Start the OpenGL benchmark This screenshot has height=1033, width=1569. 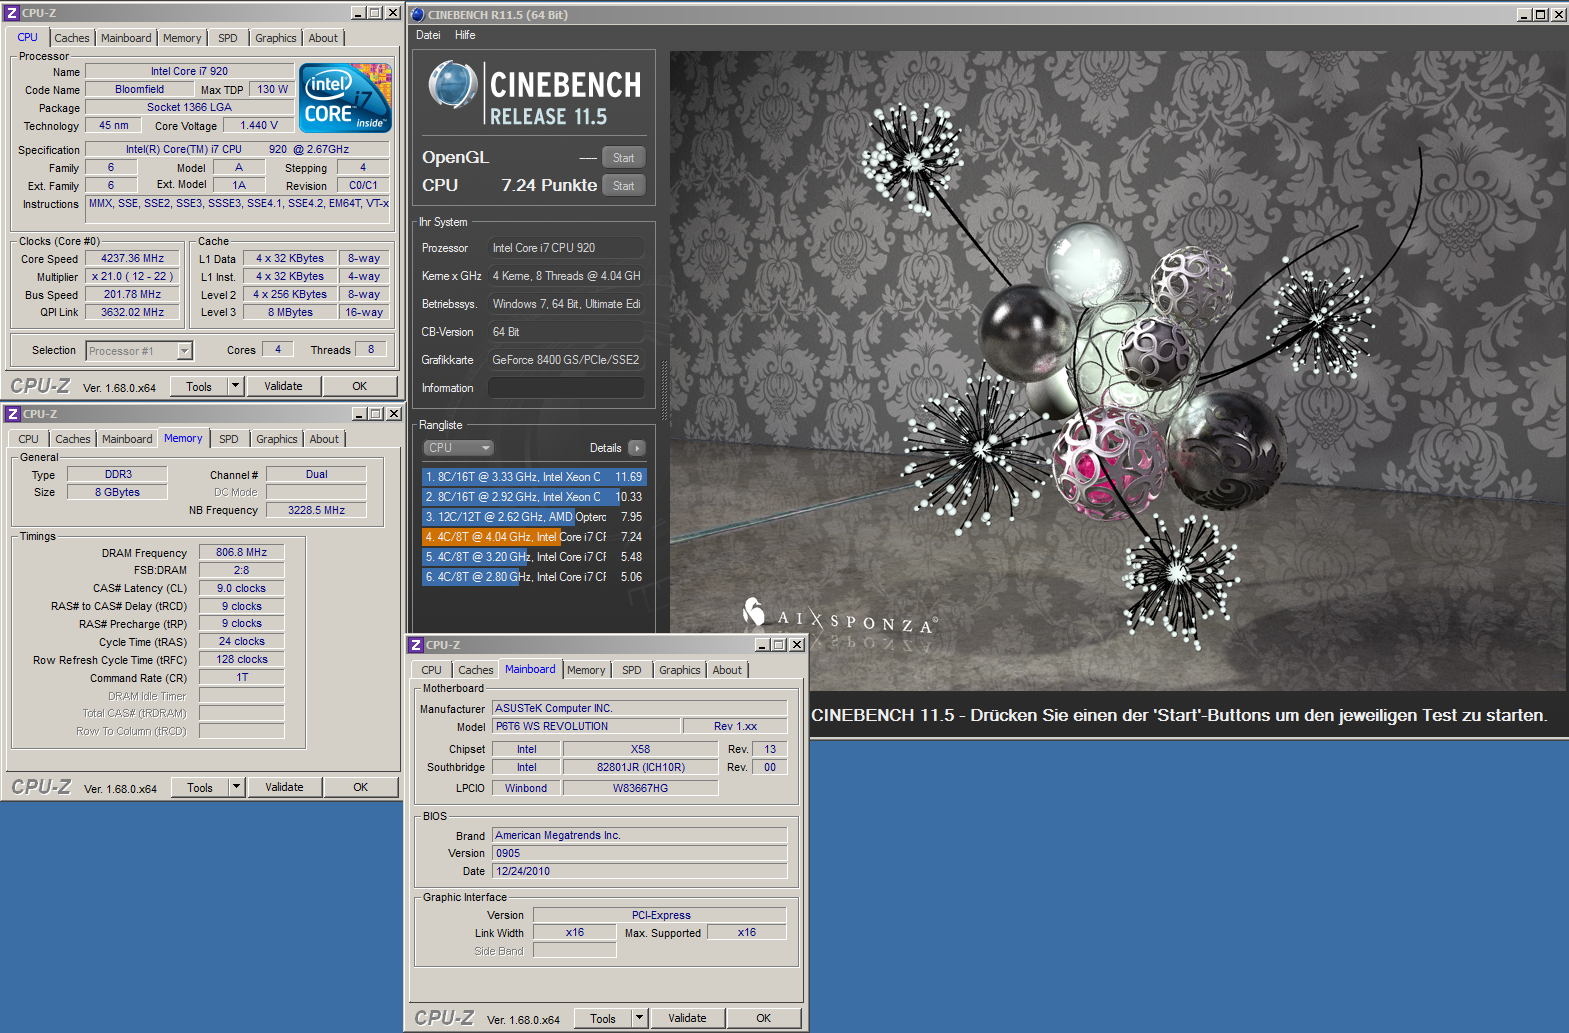(624, 158)
